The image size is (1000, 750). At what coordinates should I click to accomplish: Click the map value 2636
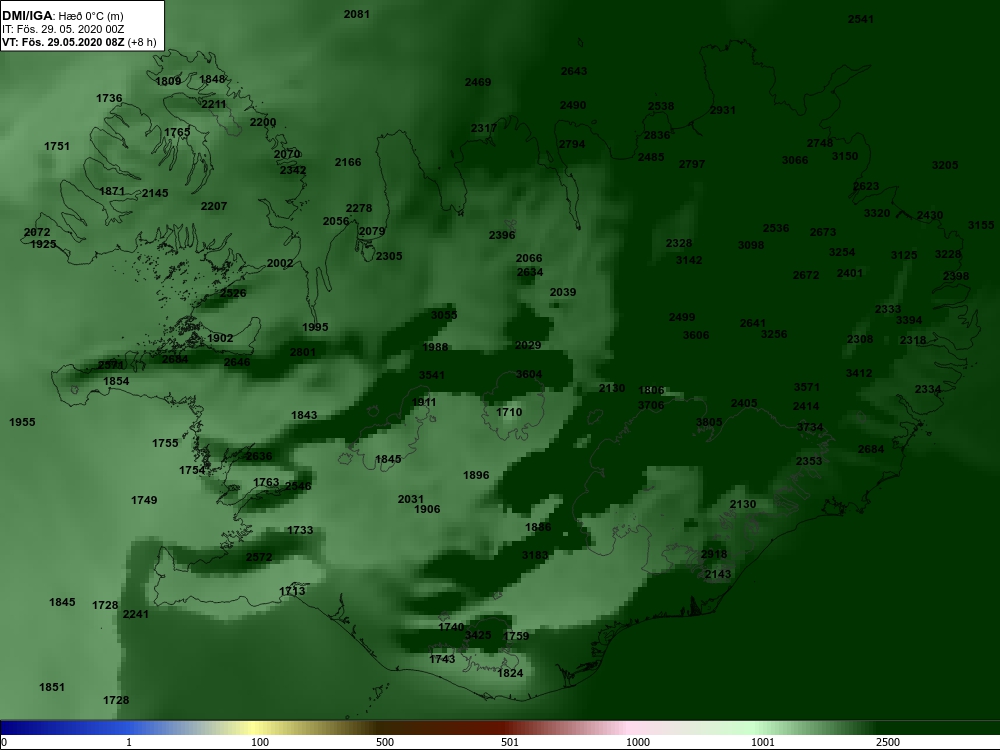coord(259,457)
